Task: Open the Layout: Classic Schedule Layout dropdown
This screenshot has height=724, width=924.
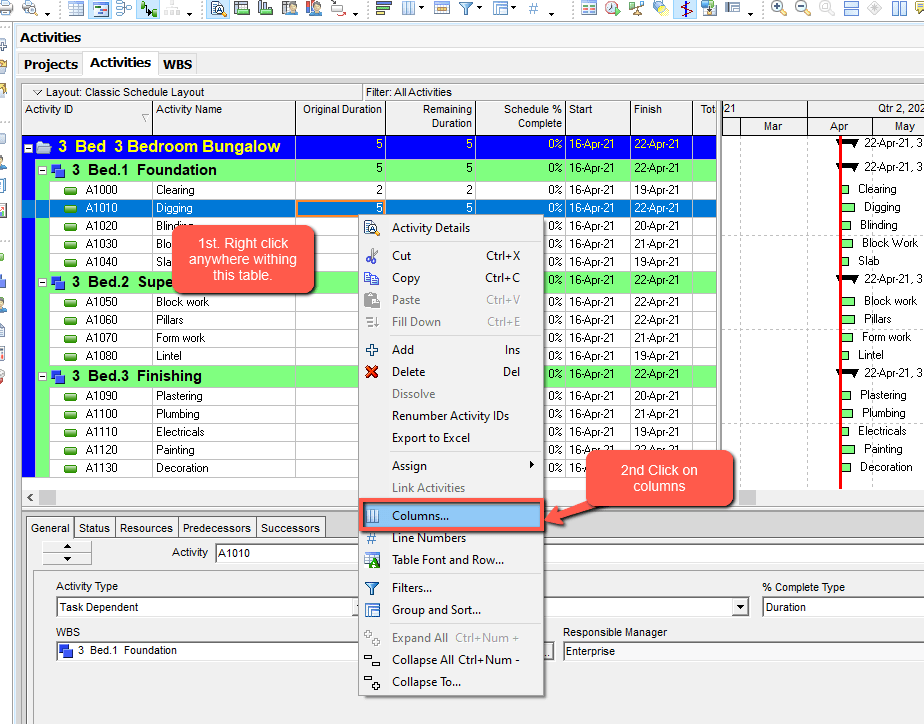Action: (x=38, y=92)
